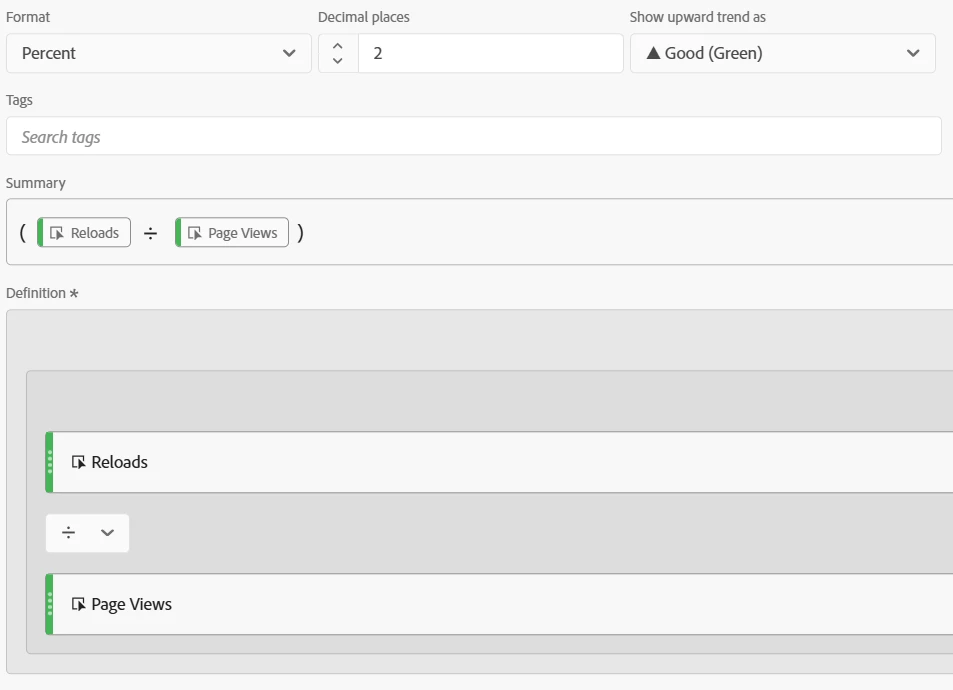
Task: Click the Decimal places label
Action: point(363,17)
